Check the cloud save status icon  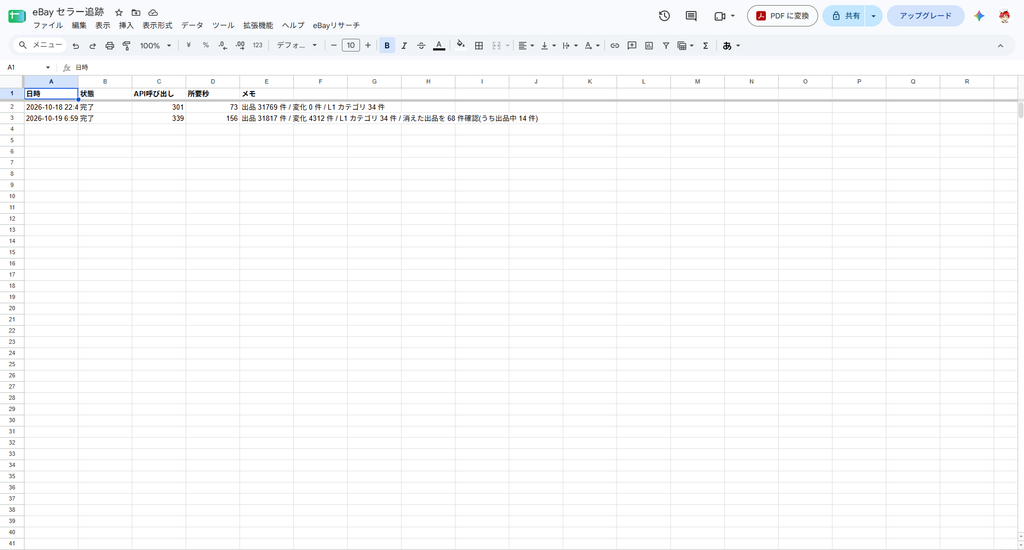pyautogui.click(x=153, y=12)
